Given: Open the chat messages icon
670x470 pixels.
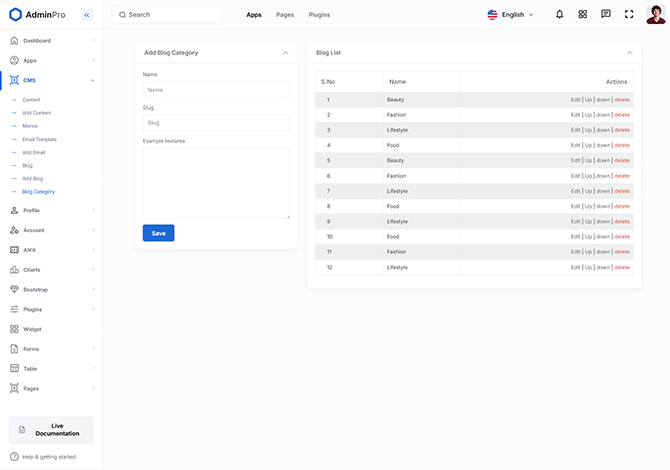Looking at the screenshot, I should pos(605,15).
